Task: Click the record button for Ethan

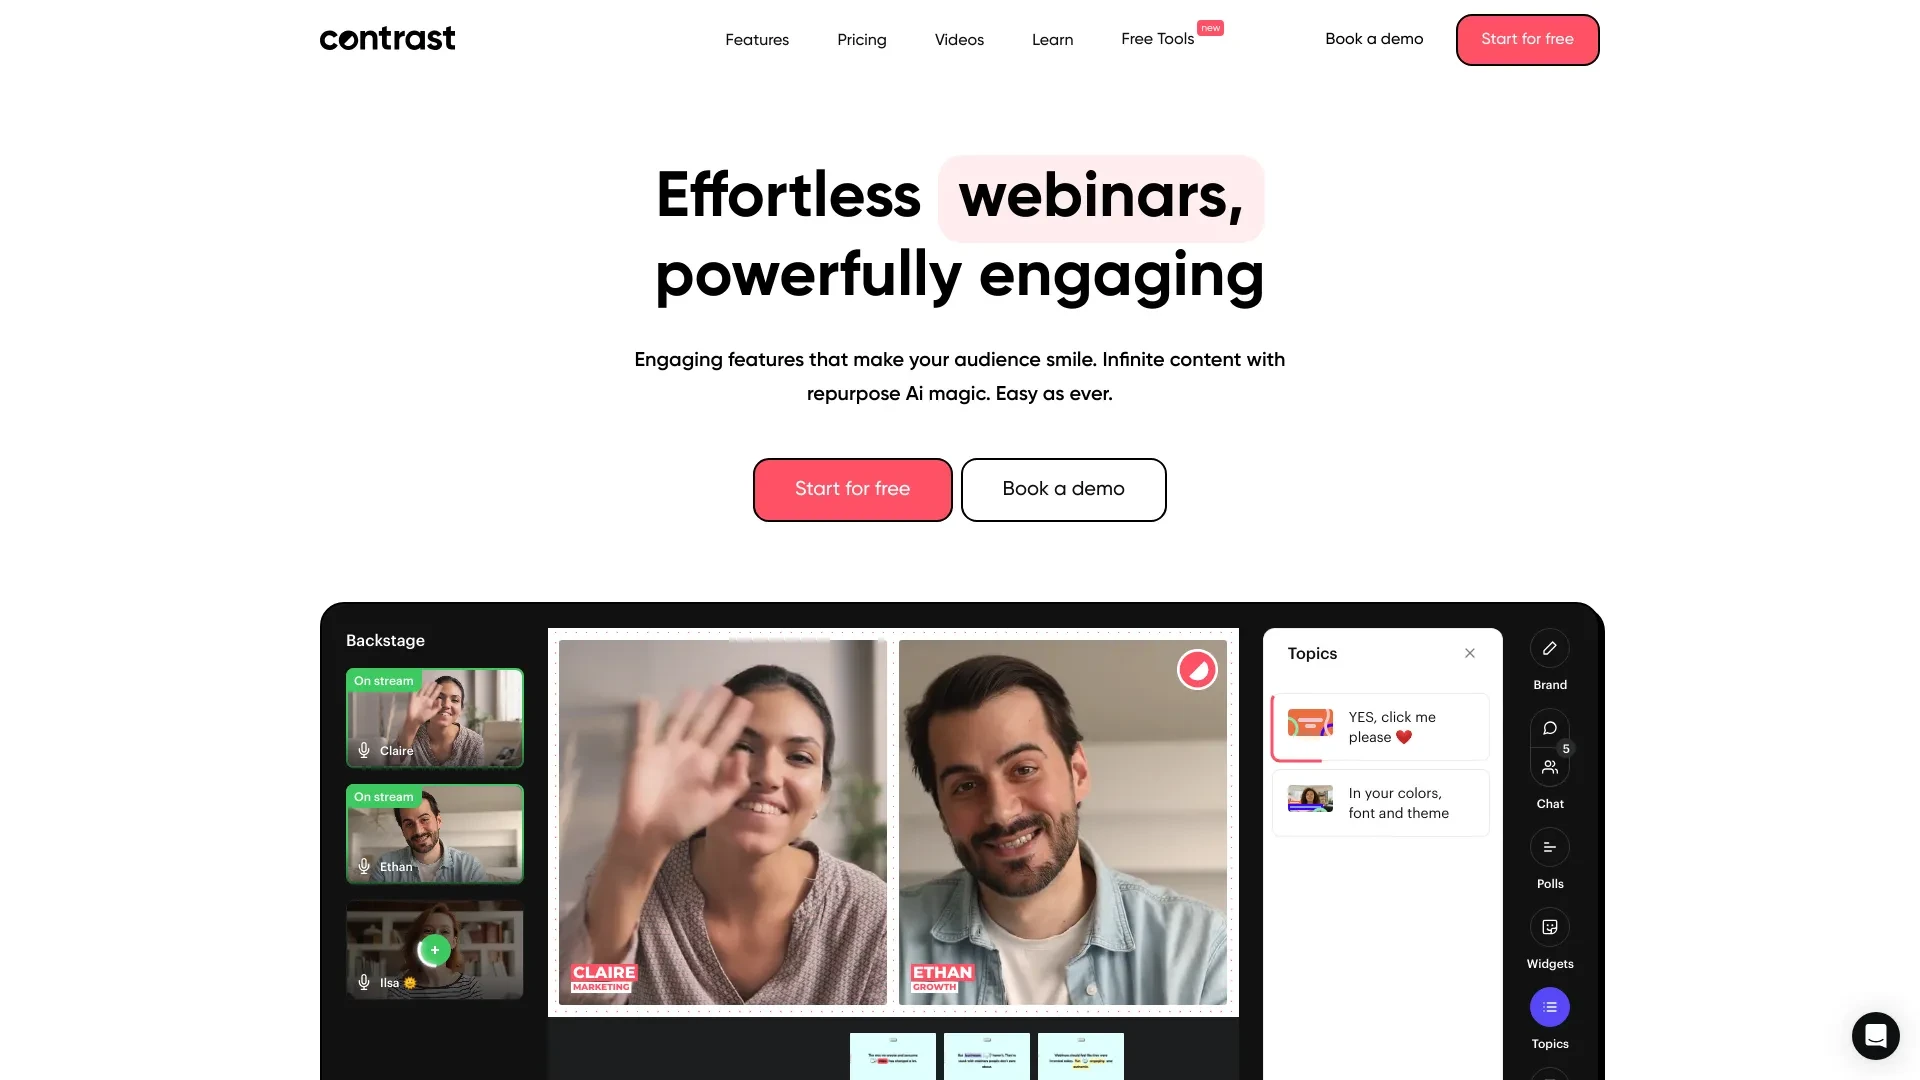Action: [1196, 669]
